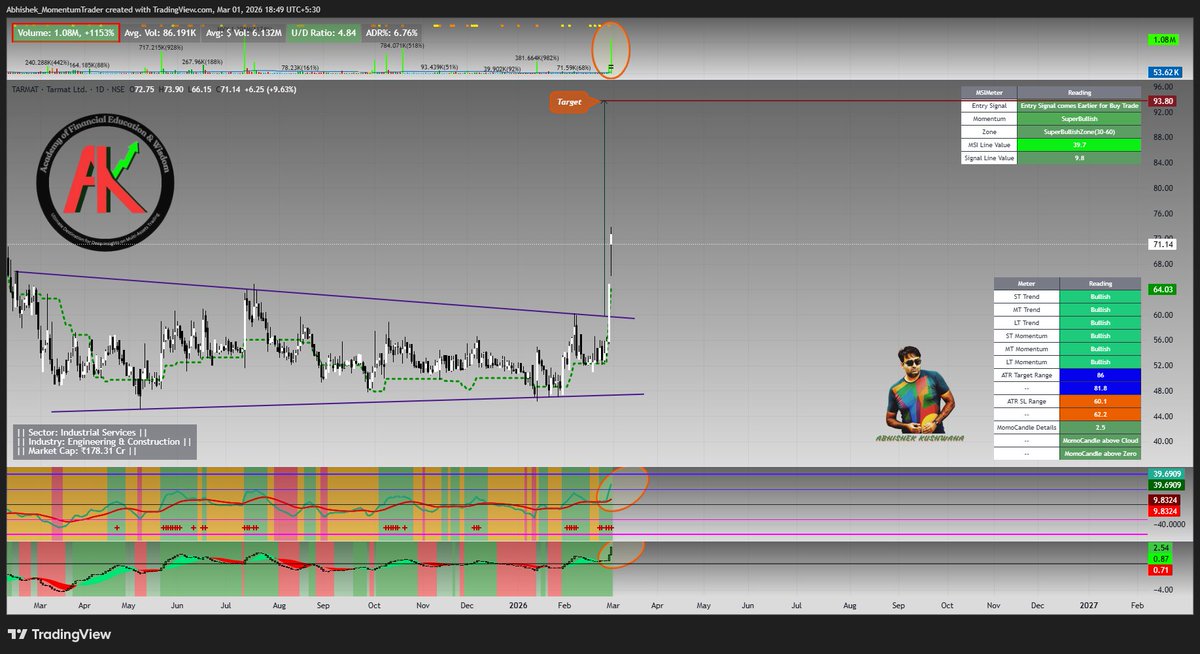Click the Meter header in lower table

pyautogui.click(x=1026, y=283)
